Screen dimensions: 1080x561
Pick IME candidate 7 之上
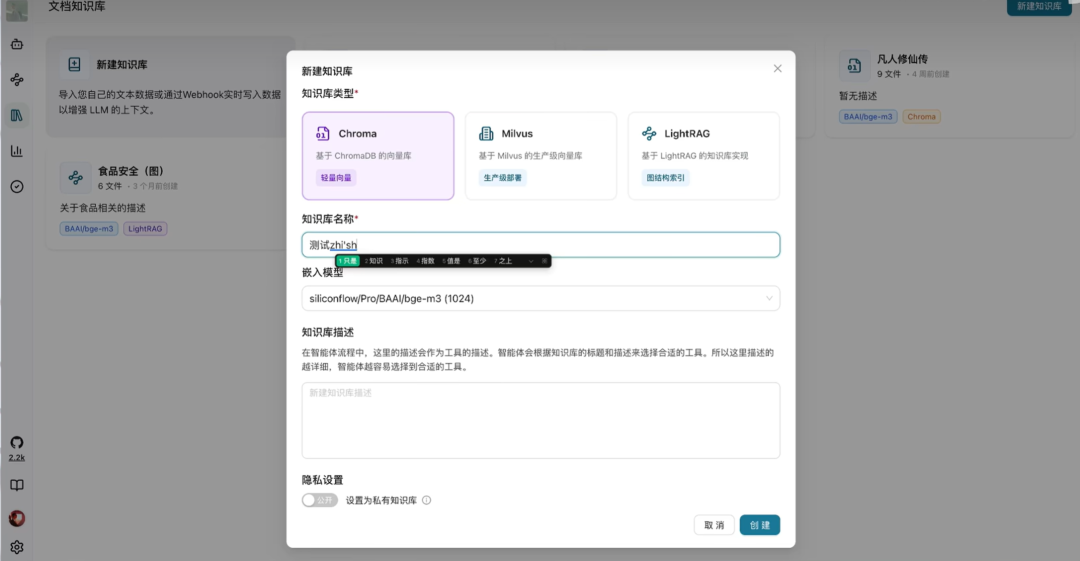[x=503, y=261]
